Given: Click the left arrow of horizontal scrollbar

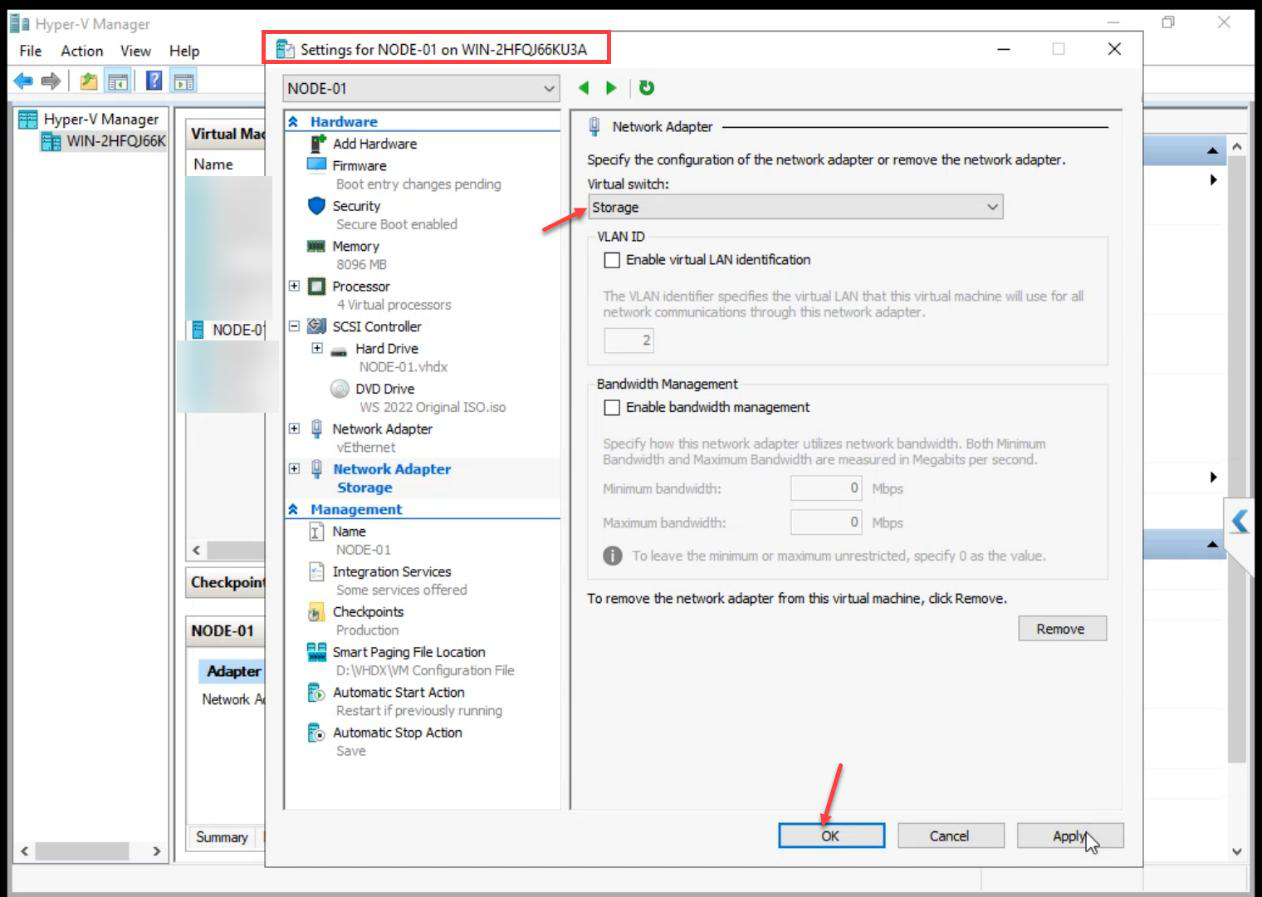Looking at the screenshot, I should point(196,550).
